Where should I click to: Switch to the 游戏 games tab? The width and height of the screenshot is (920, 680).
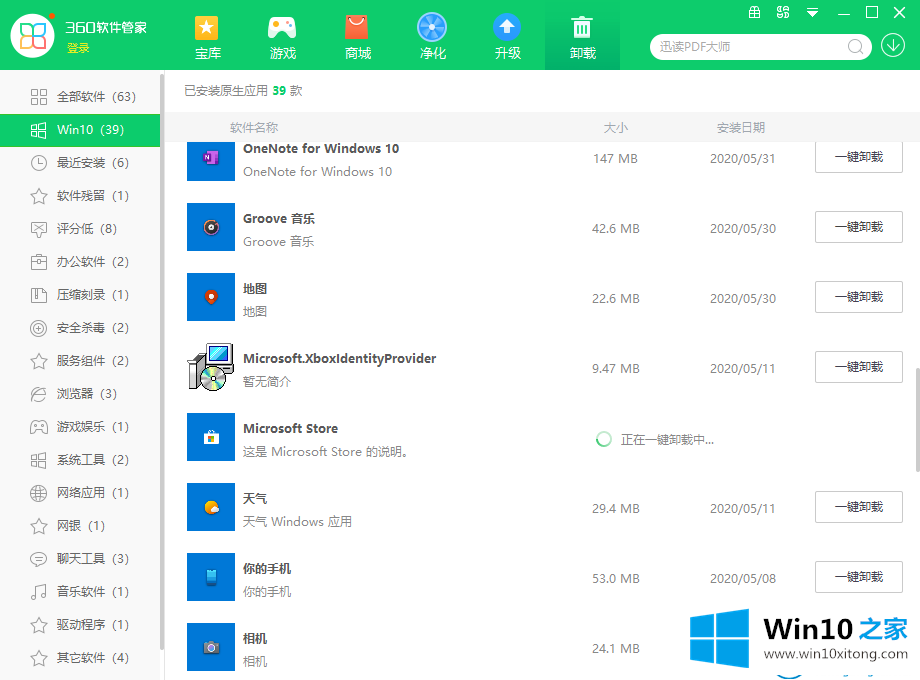[x=282, y=38]
